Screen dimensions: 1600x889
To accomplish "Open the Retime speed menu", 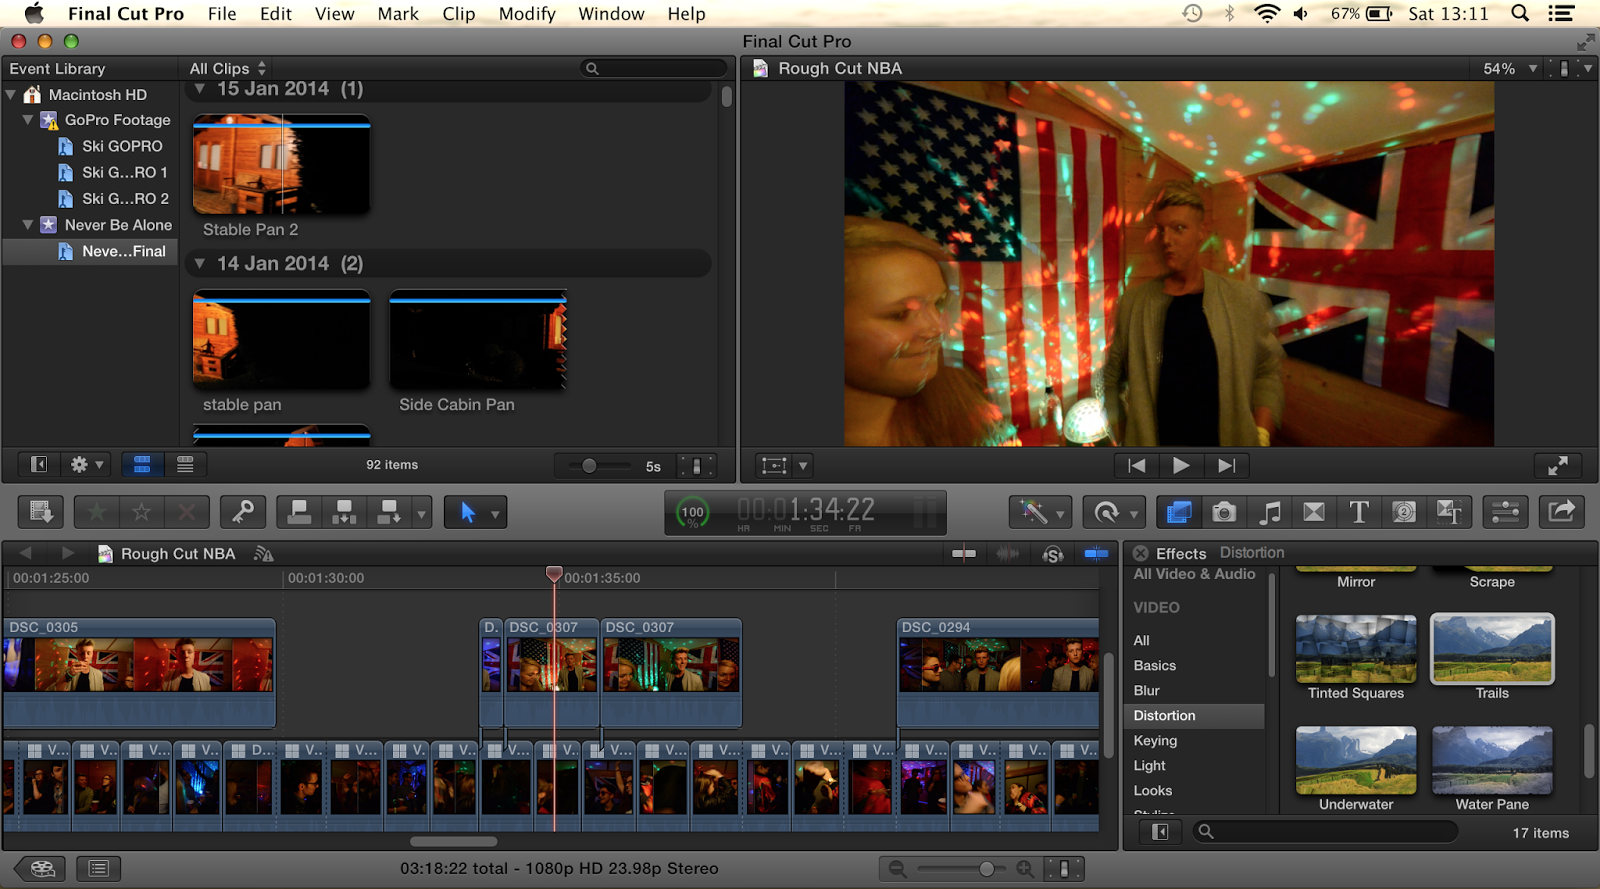I will click(x=1115, y=512).
